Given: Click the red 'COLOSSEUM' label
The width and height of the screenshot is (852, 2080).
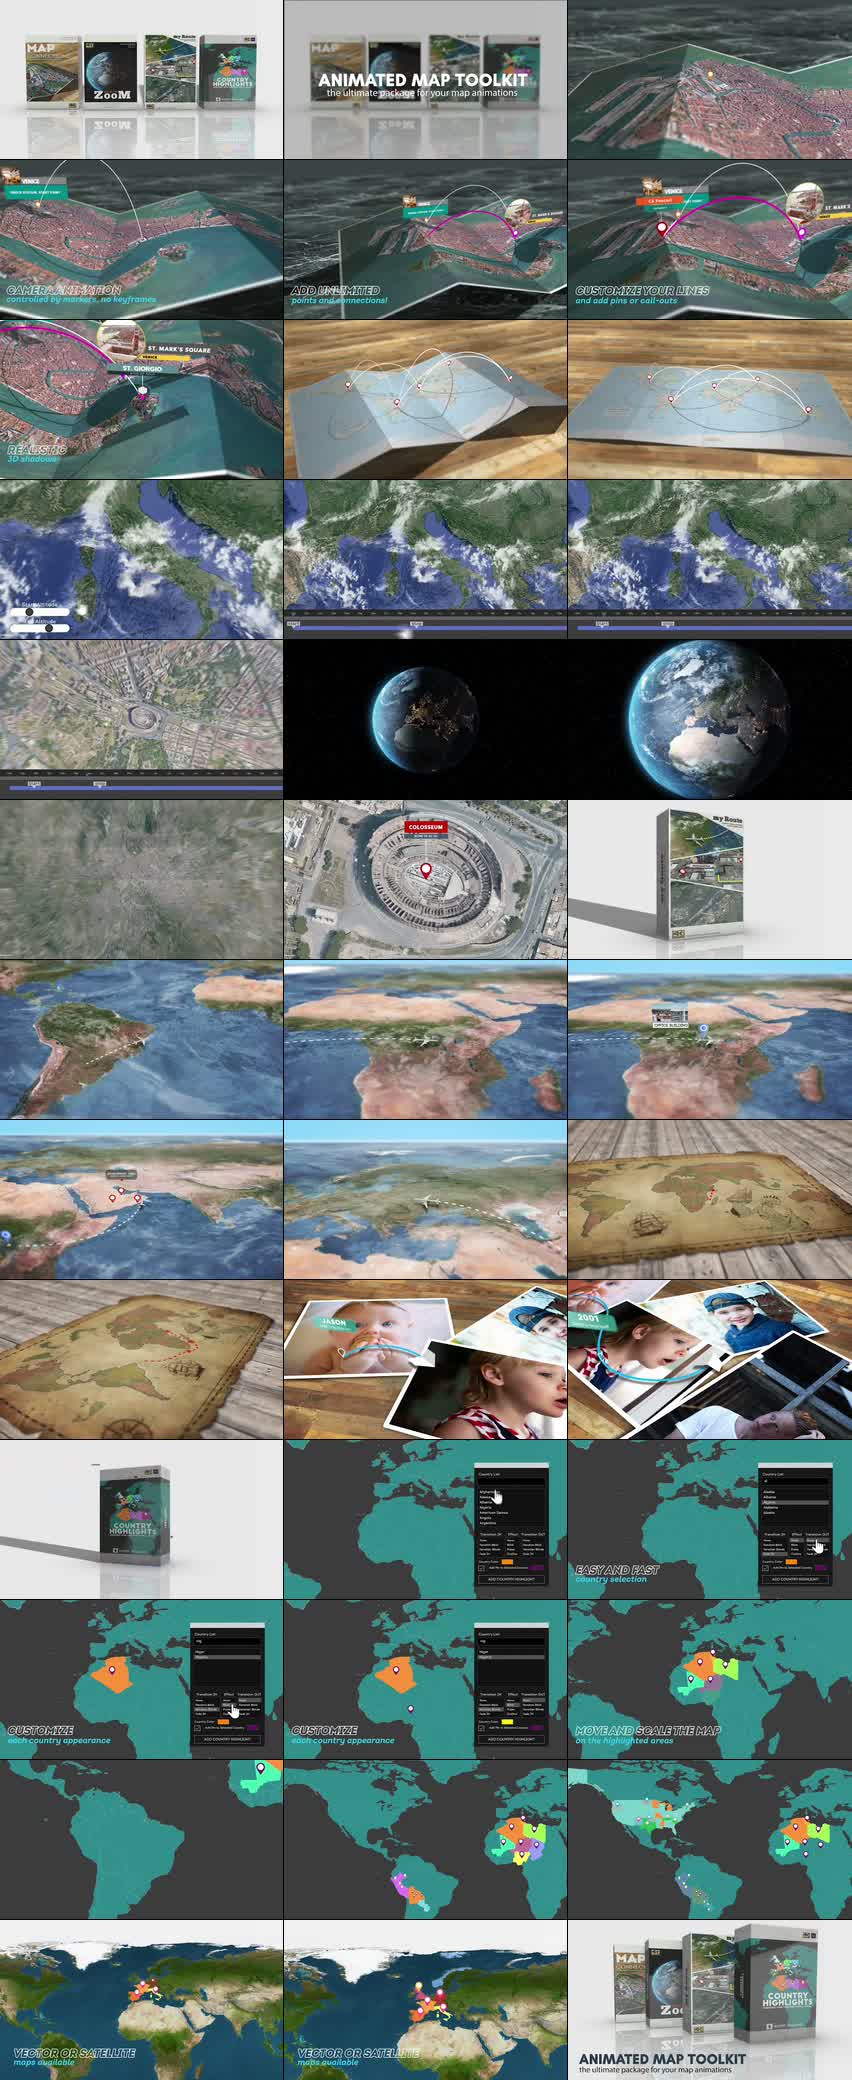Looking at the screenshot, I should pos(425,827).
